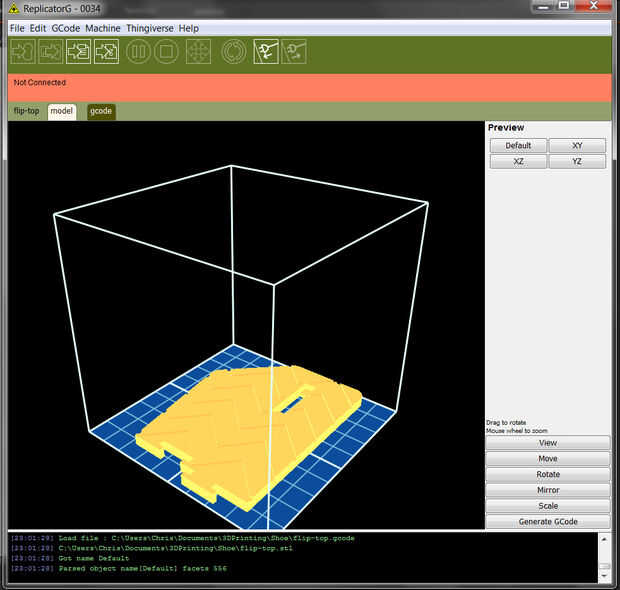The image size is (620, 590).
Task: Click the console scrollbar up arrow
Action: coord(604,539)
